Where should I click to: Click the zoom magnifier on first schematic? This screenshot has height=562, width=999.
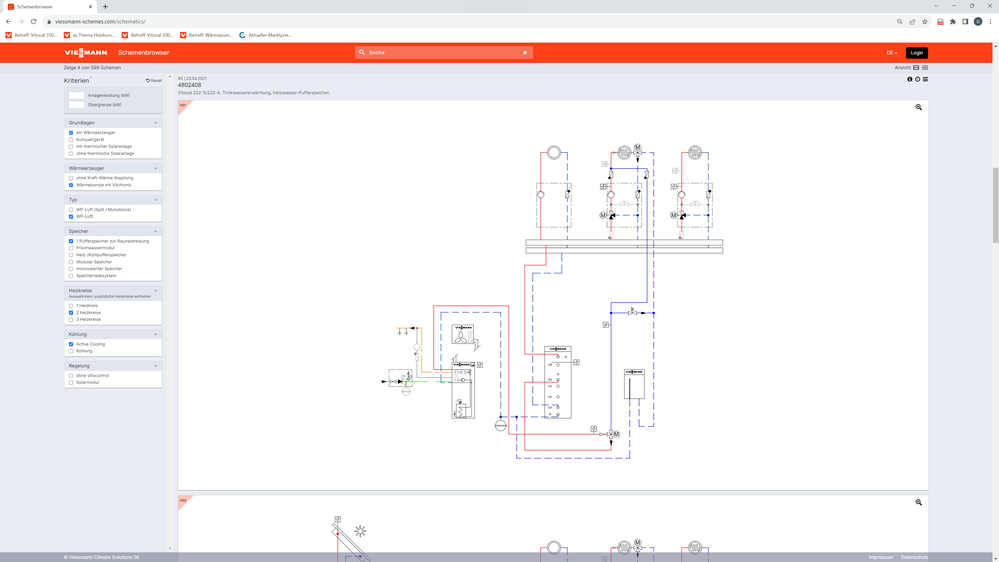point(918,107)
